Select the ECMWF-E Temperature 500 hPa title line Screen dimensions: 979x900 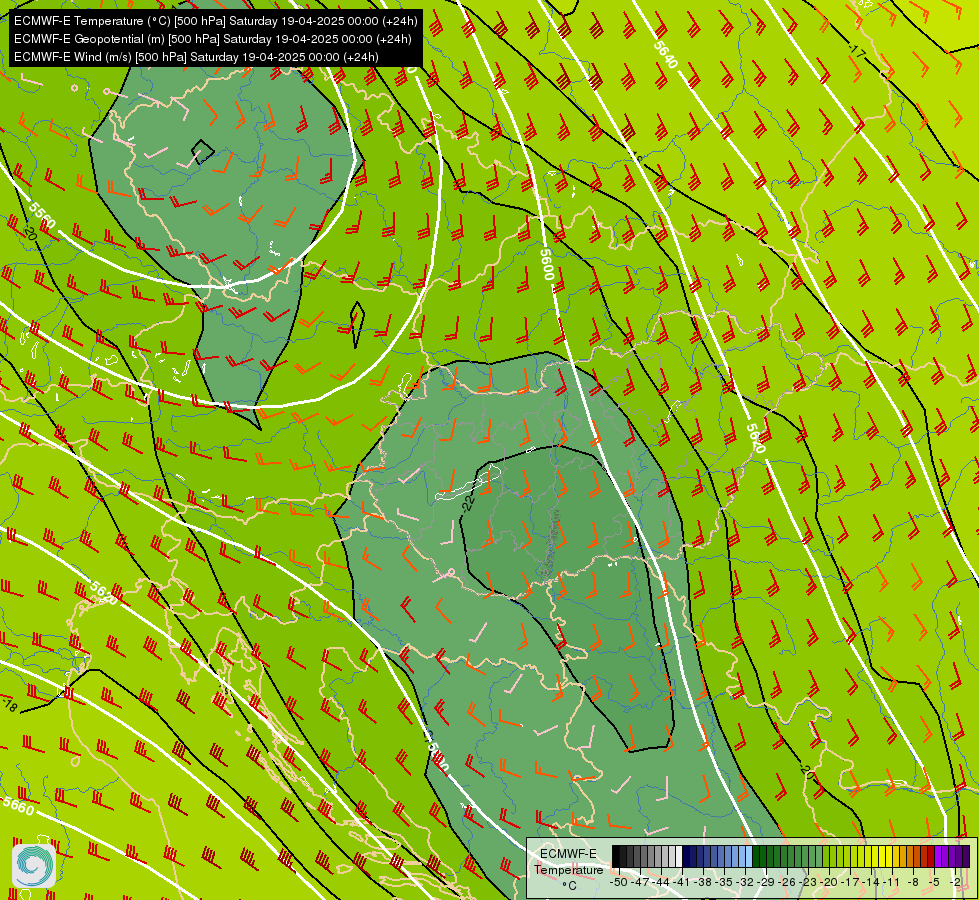tap(215, 21)
